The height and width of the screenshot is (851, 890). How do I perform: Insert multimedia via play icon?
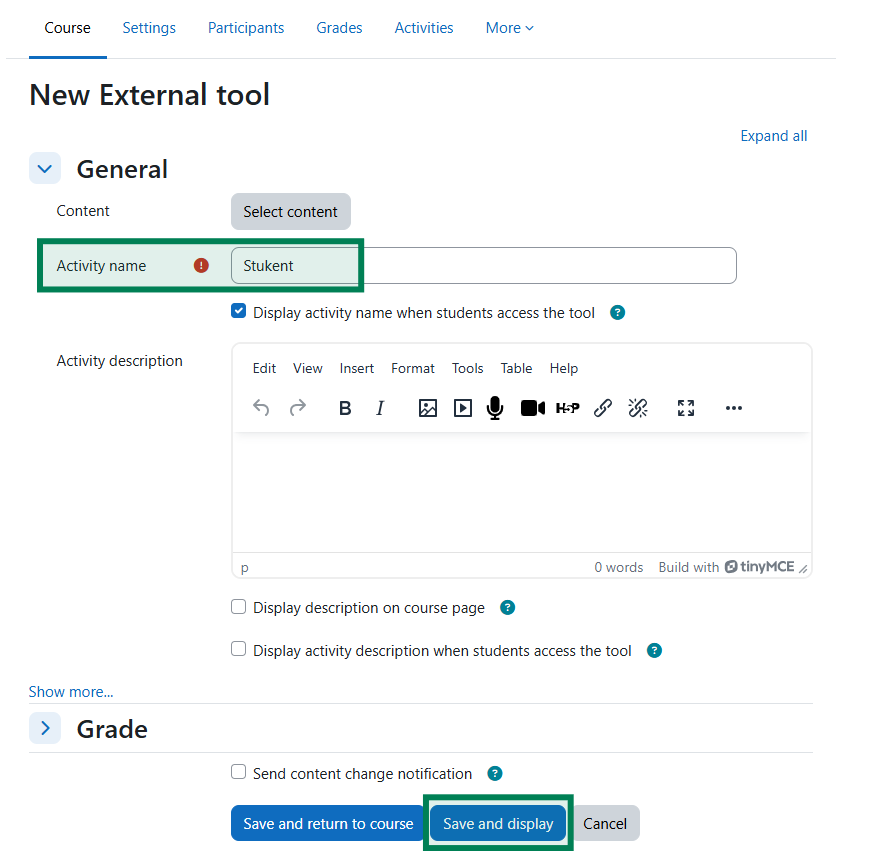(x=463, y=408)
